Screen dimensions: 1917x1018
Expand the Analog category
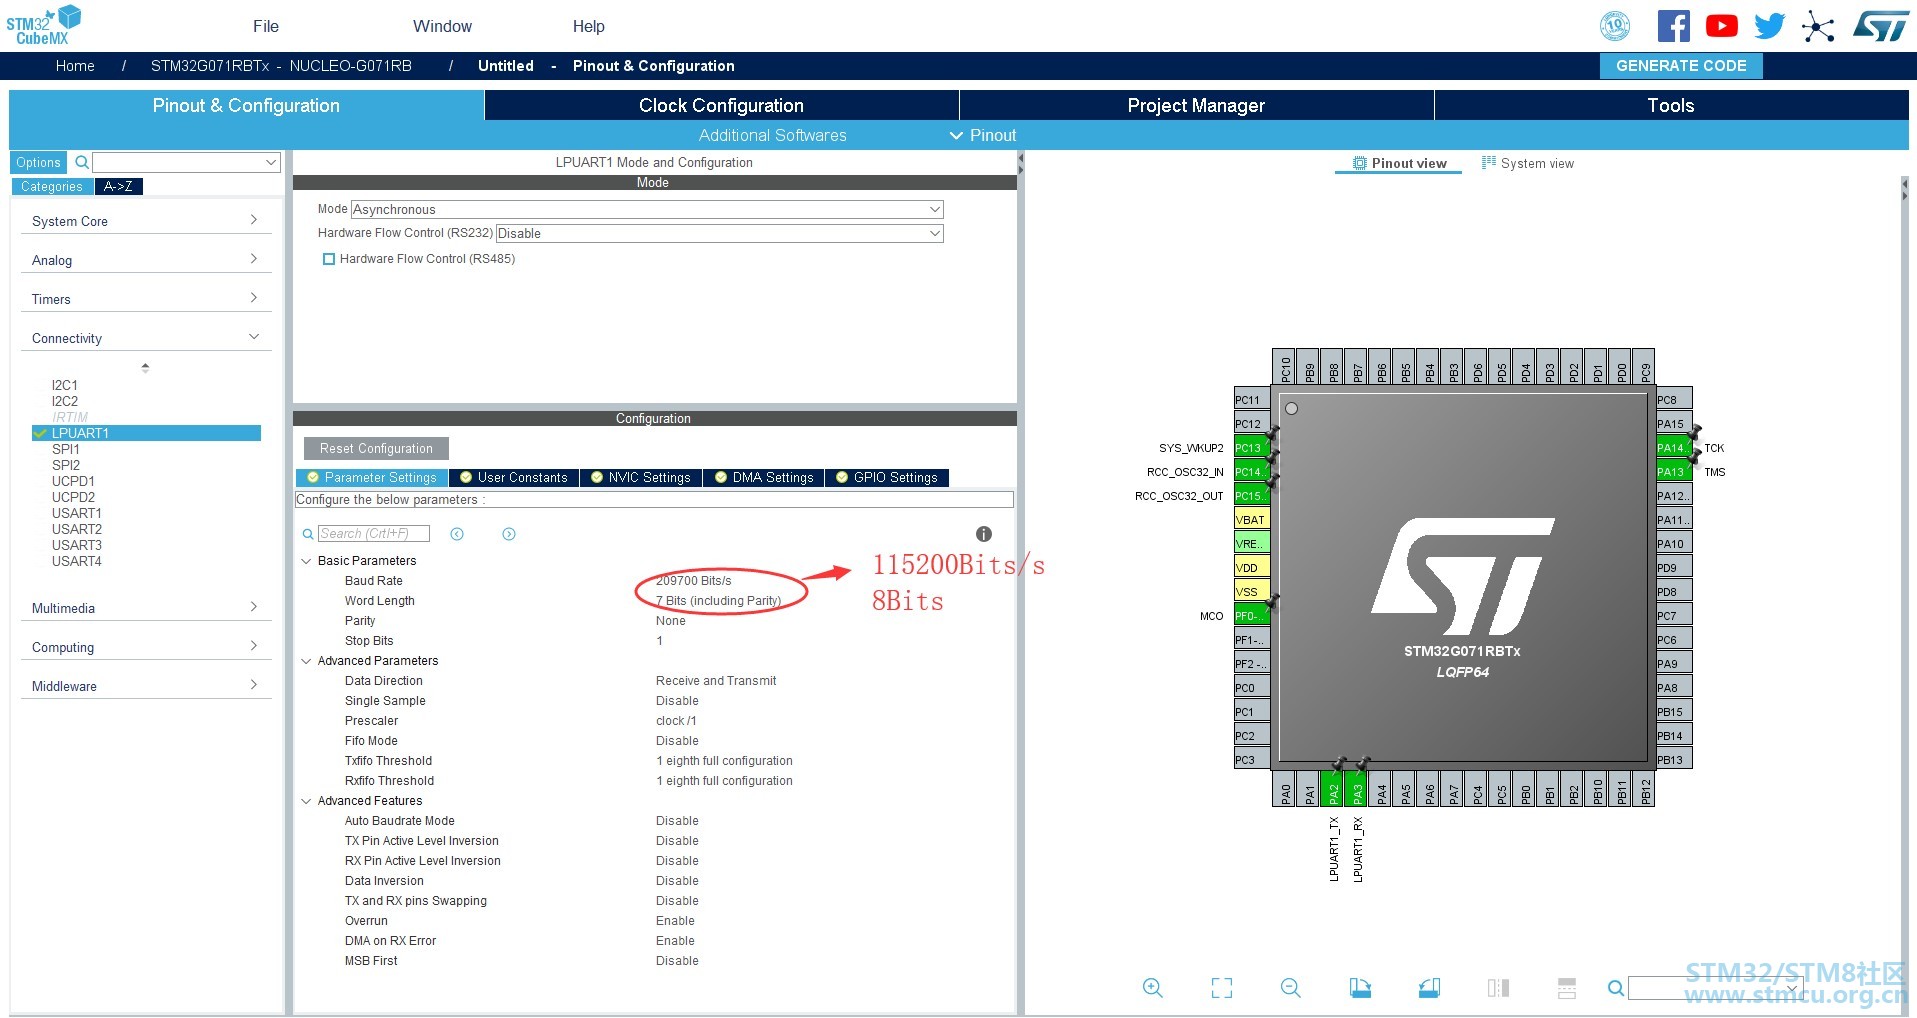tap(145, 260)
